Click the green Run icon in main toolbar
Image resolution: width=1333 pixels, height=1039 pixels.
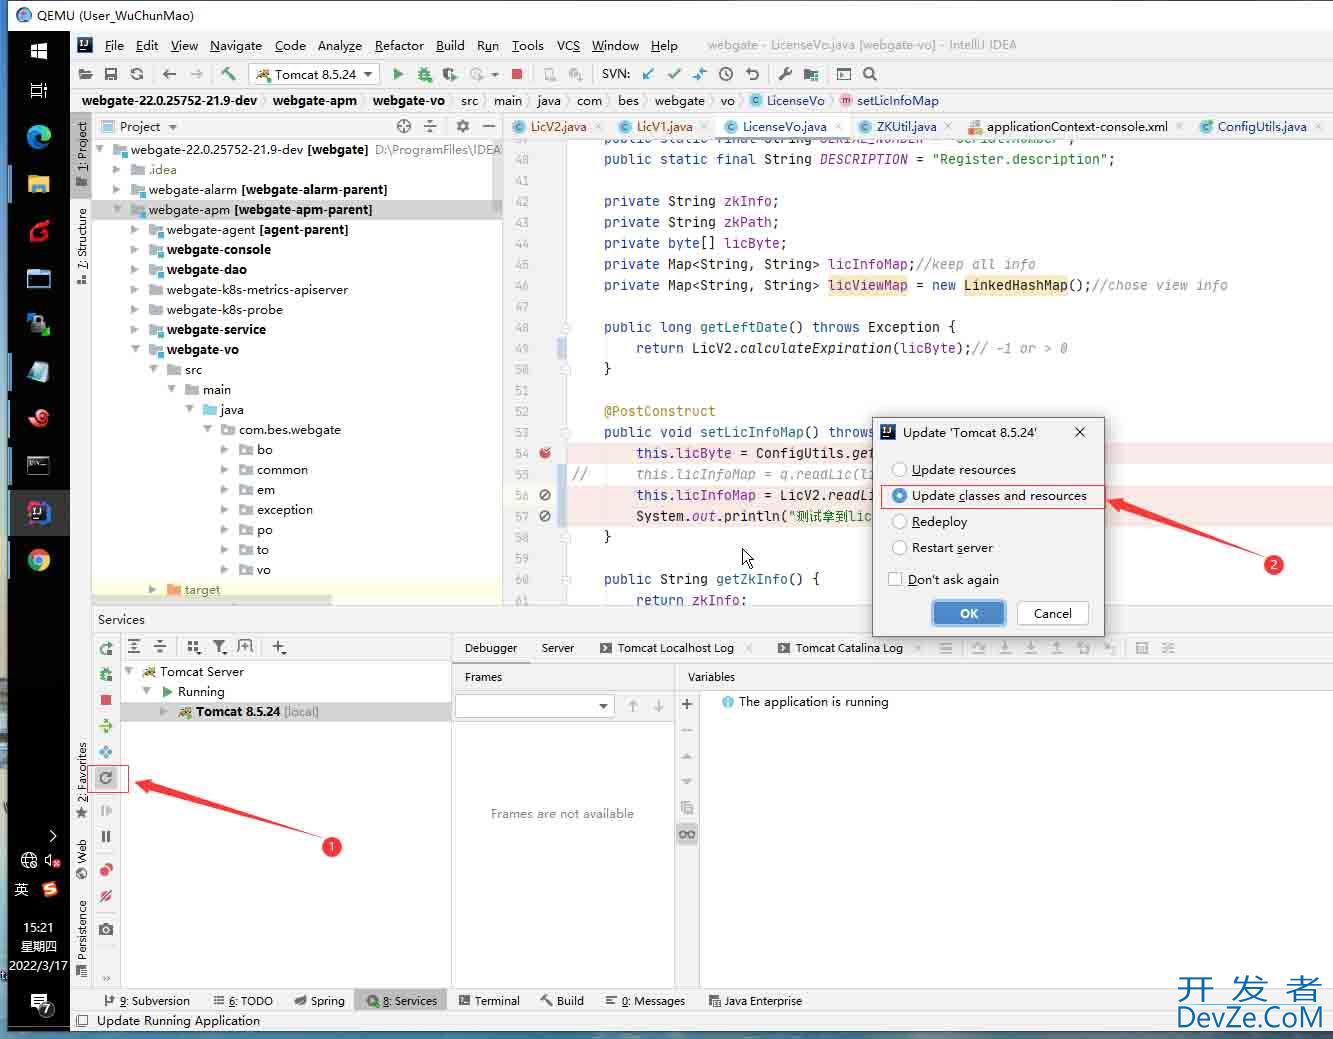[x=398, y=74]
